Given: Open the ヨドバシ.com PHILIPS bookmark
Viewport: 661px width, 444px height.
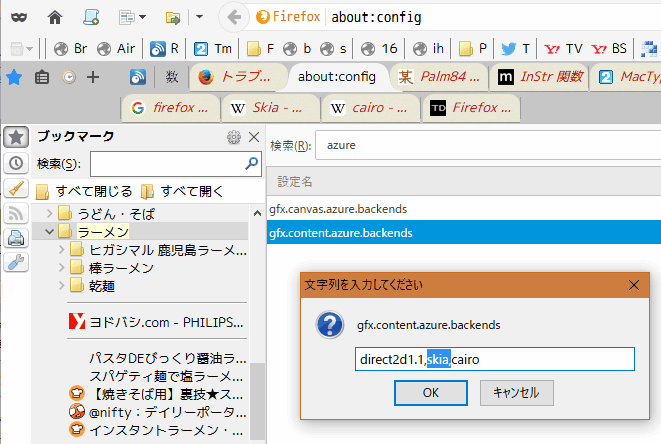Looking at the screenshot, I should click(x=156, y=322).
